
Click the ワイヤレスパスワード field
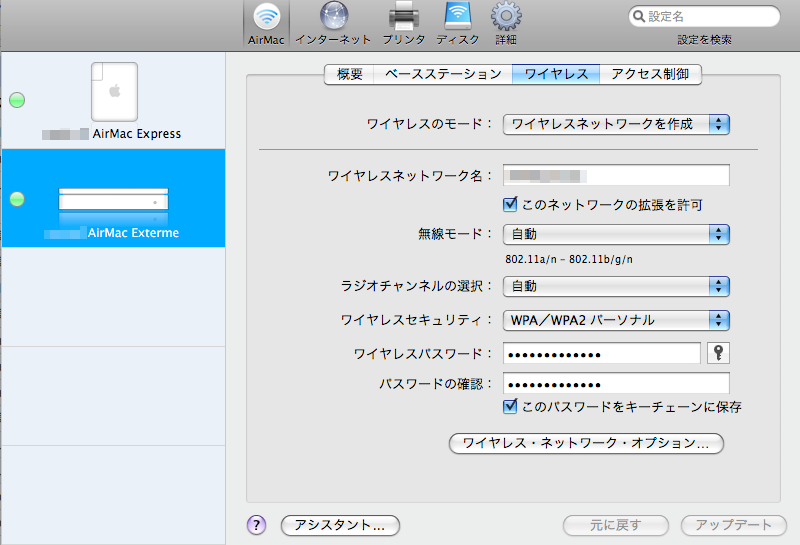coord(602,353)
